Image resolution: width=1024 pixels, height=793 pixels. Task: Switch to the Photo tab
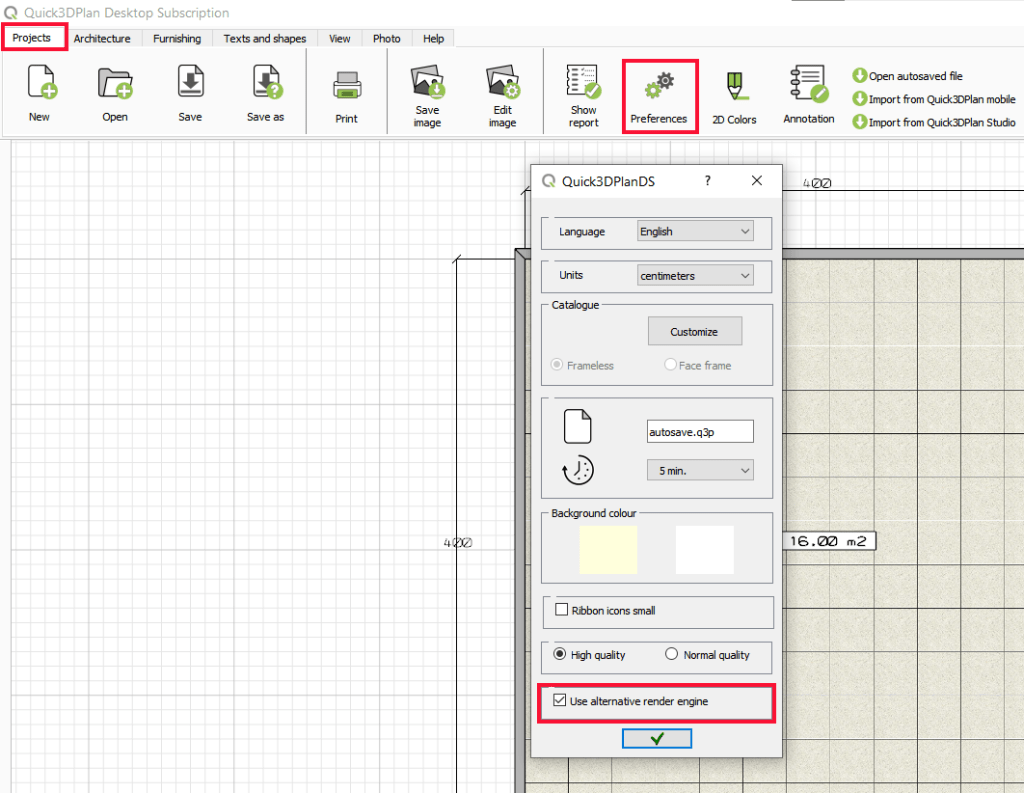click(x=387, y=39)
